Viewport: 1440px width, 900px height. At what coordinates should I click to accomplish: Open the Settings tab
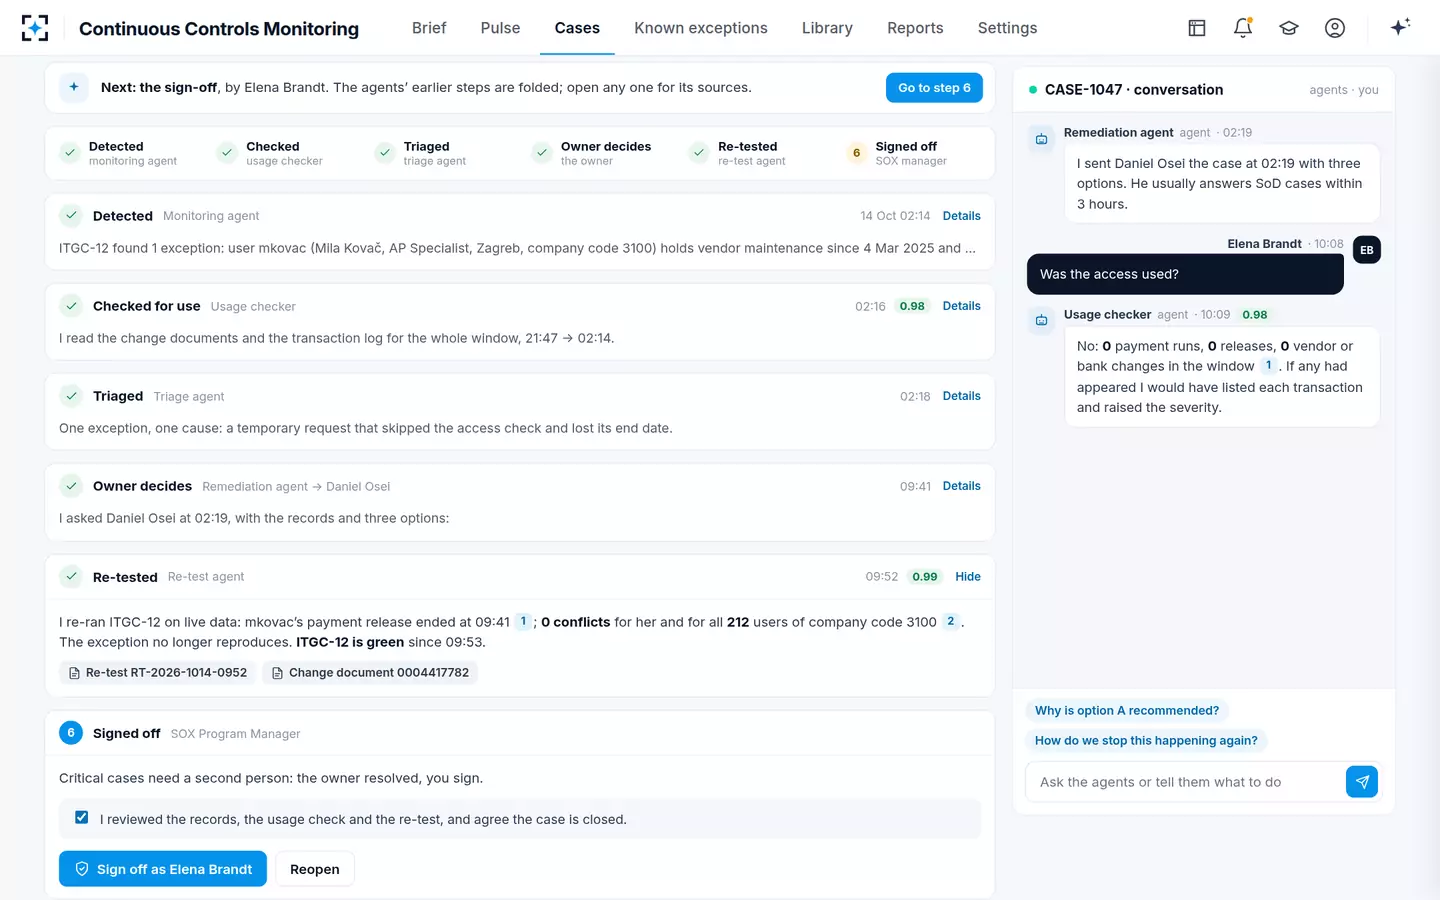pos(1007,28)
